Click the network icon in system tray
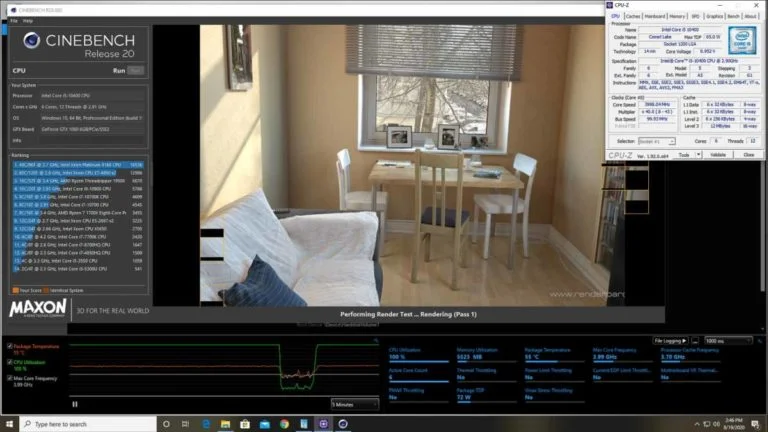Image resolution: width=768 pixels, height=432 pixels. [x=707, y=424]
